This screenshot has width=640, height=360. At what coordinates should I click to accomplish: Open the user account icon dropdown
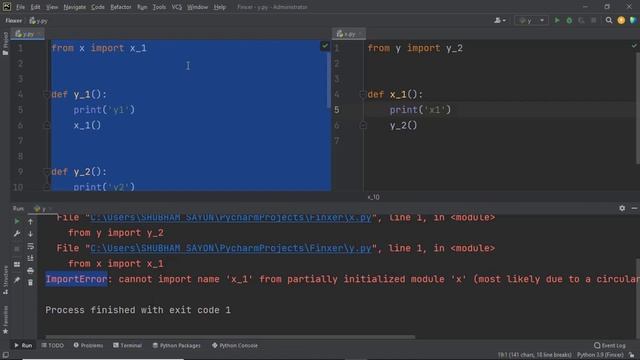click(500, 20)
